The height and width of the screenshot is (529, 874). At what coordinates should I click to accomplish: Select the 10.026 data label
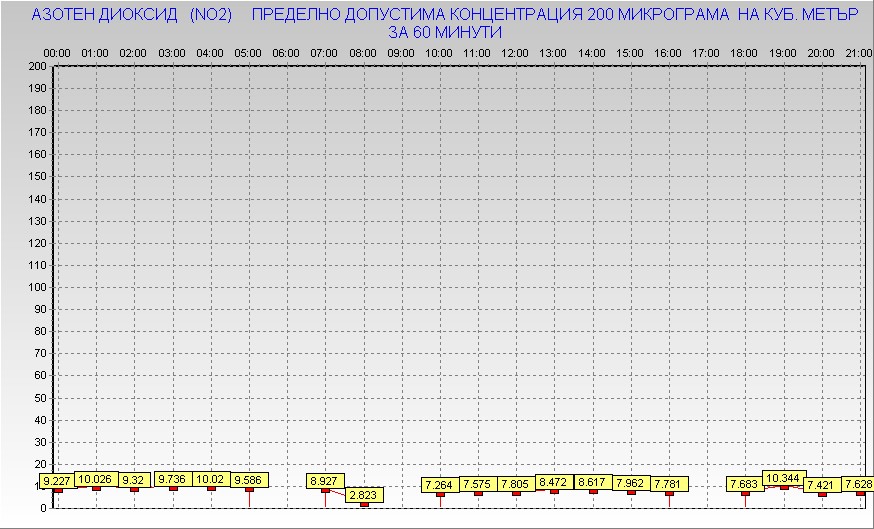(x=96, y=479)
